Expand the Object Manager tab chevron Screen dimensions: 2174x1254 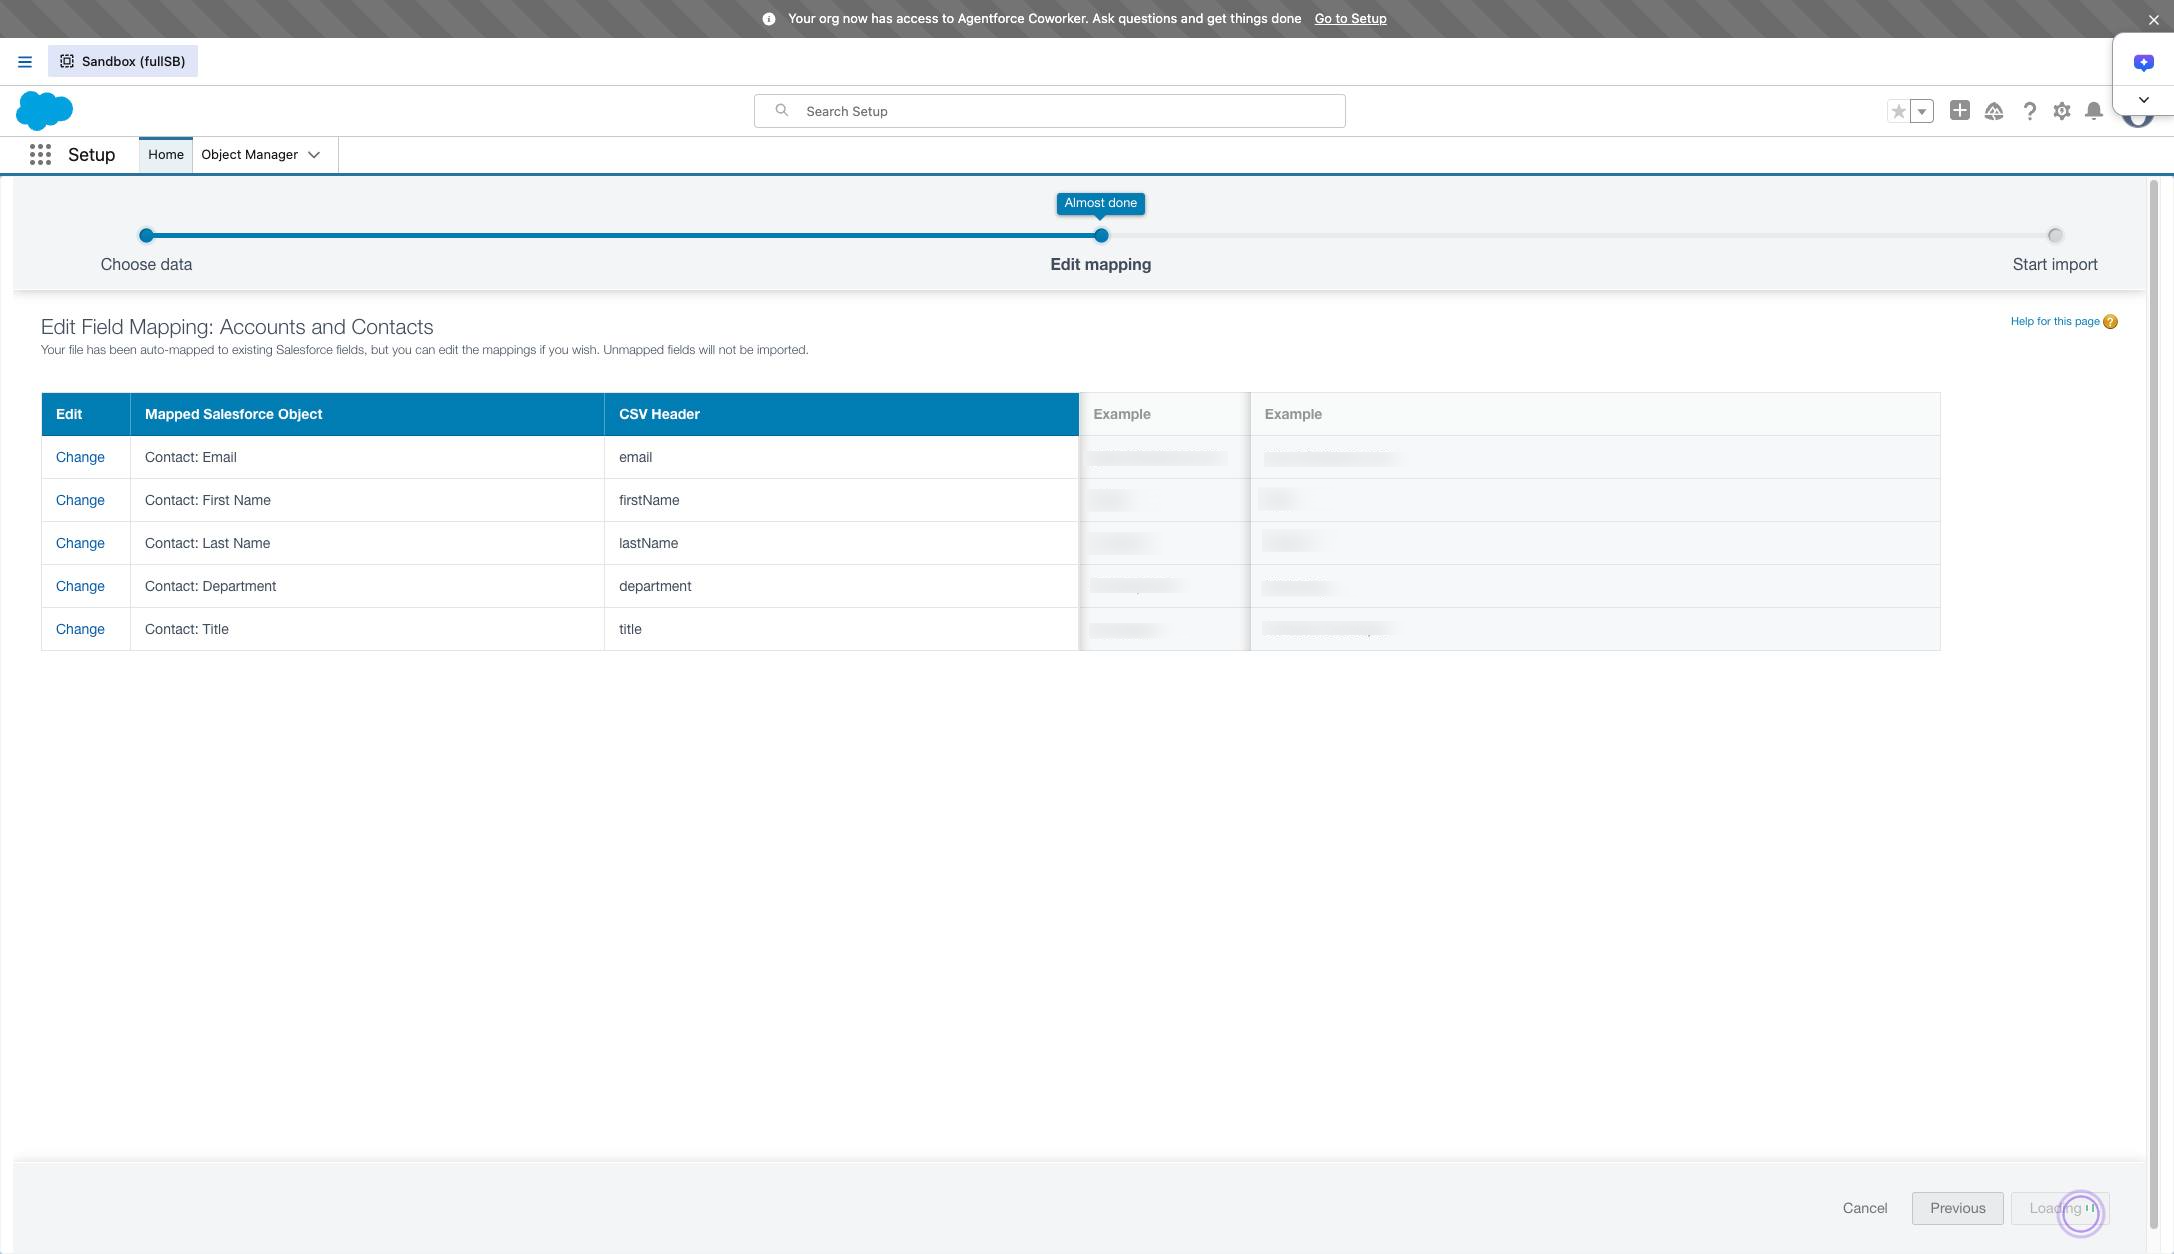pos(314,154)
